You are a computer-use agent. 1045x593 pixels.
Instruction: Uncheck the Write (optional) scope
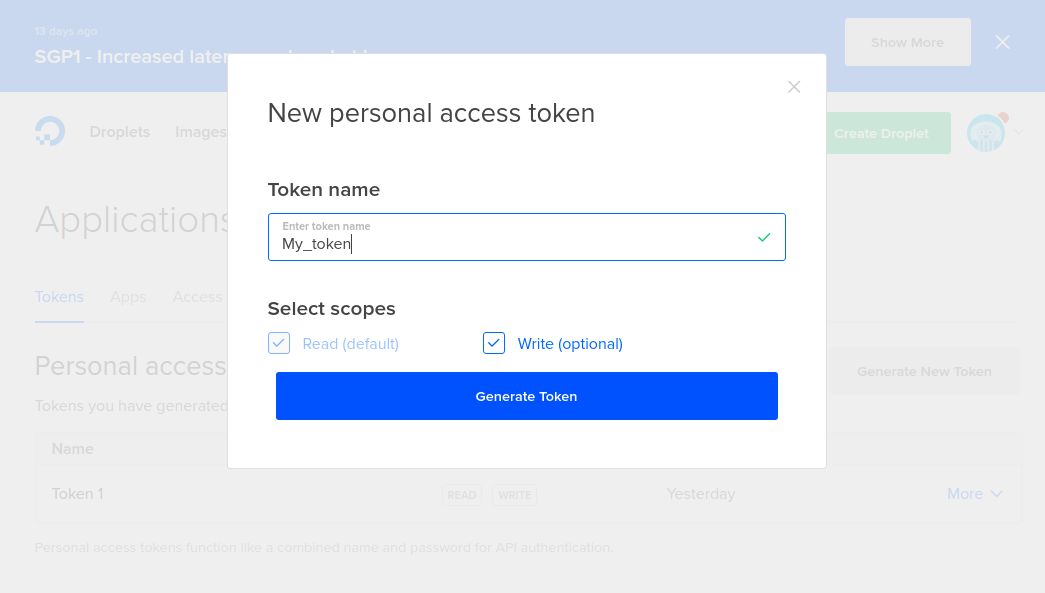494,344
